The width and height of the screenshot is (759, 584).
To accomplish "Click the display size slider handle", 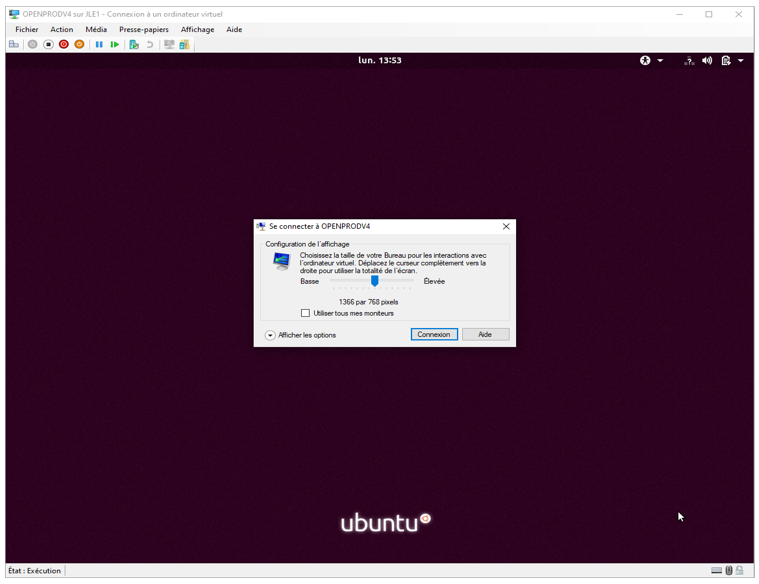I will [375, 281].
